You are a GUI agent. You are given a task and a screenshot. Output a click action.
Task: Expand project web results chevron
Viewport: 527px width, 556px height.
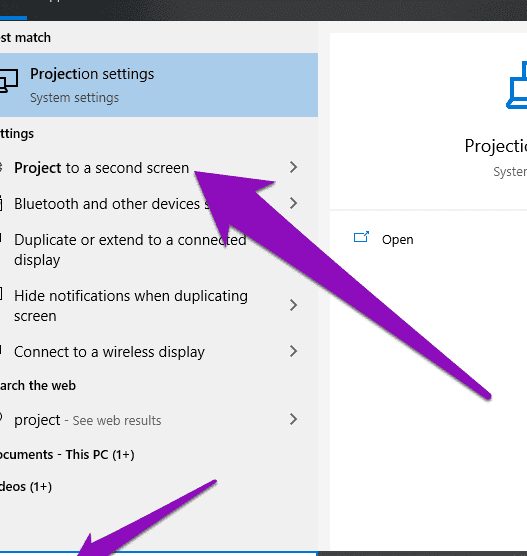(293, 419)
